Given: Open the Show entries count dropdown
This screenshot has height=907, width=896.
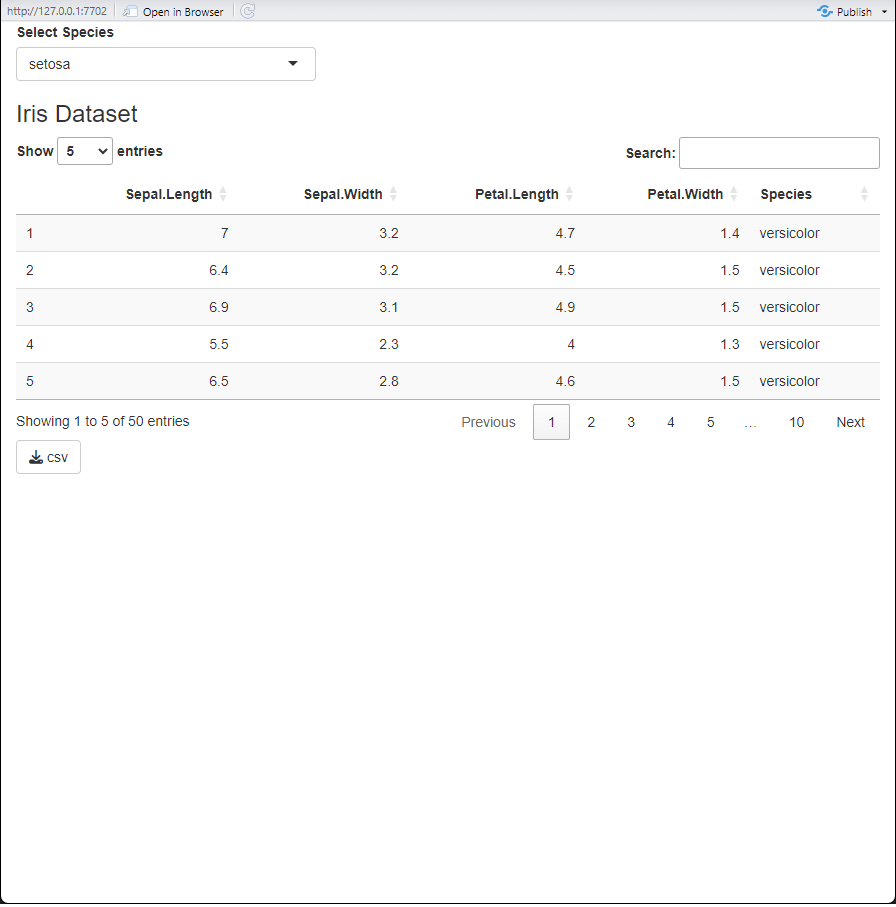Looking at the screenshot, I should [x=85, y=151].
